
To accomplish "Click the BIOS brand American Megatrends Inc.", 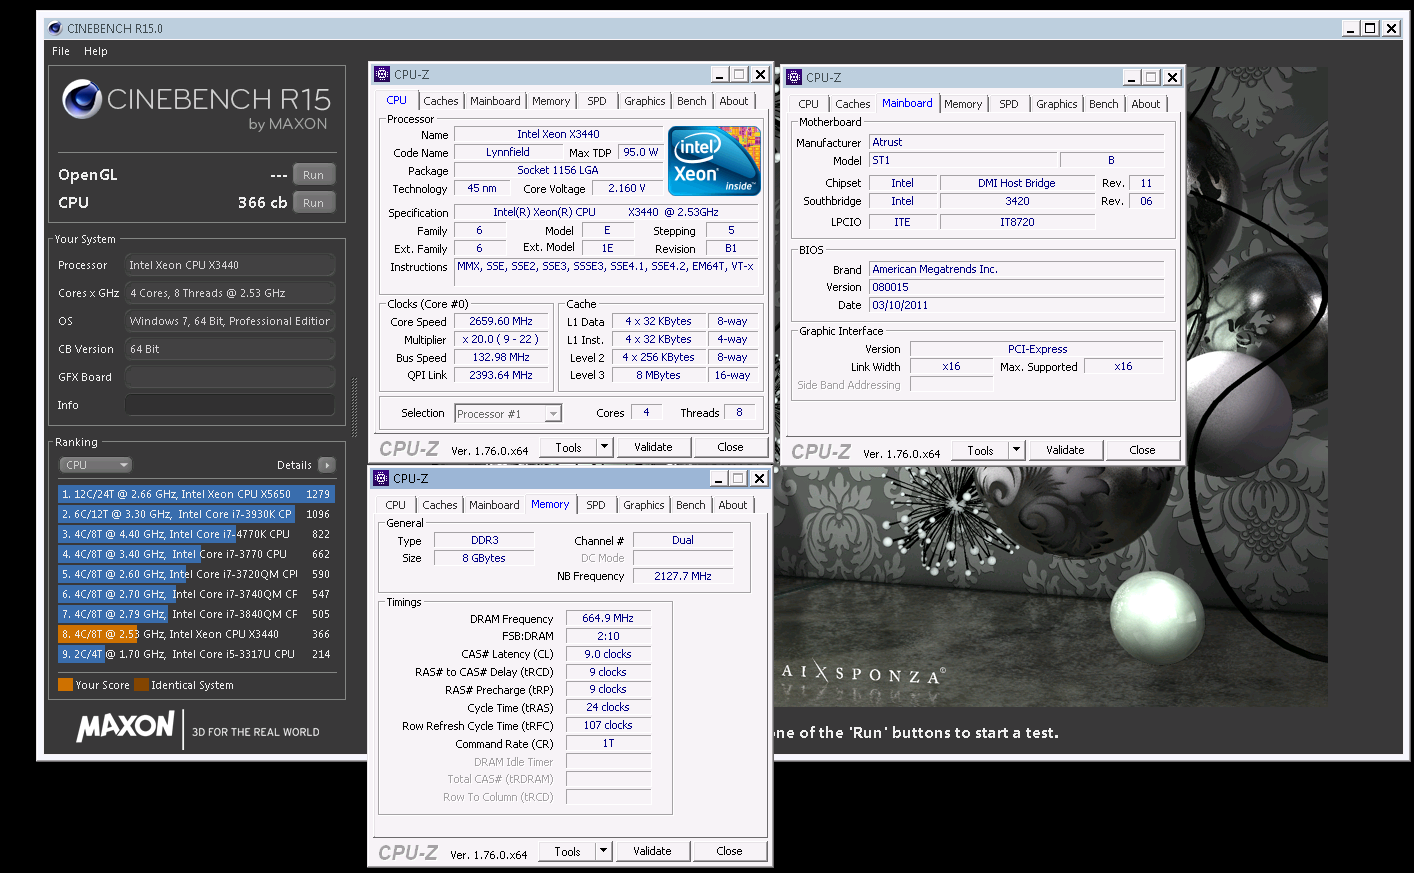I will click(1016, 269).
